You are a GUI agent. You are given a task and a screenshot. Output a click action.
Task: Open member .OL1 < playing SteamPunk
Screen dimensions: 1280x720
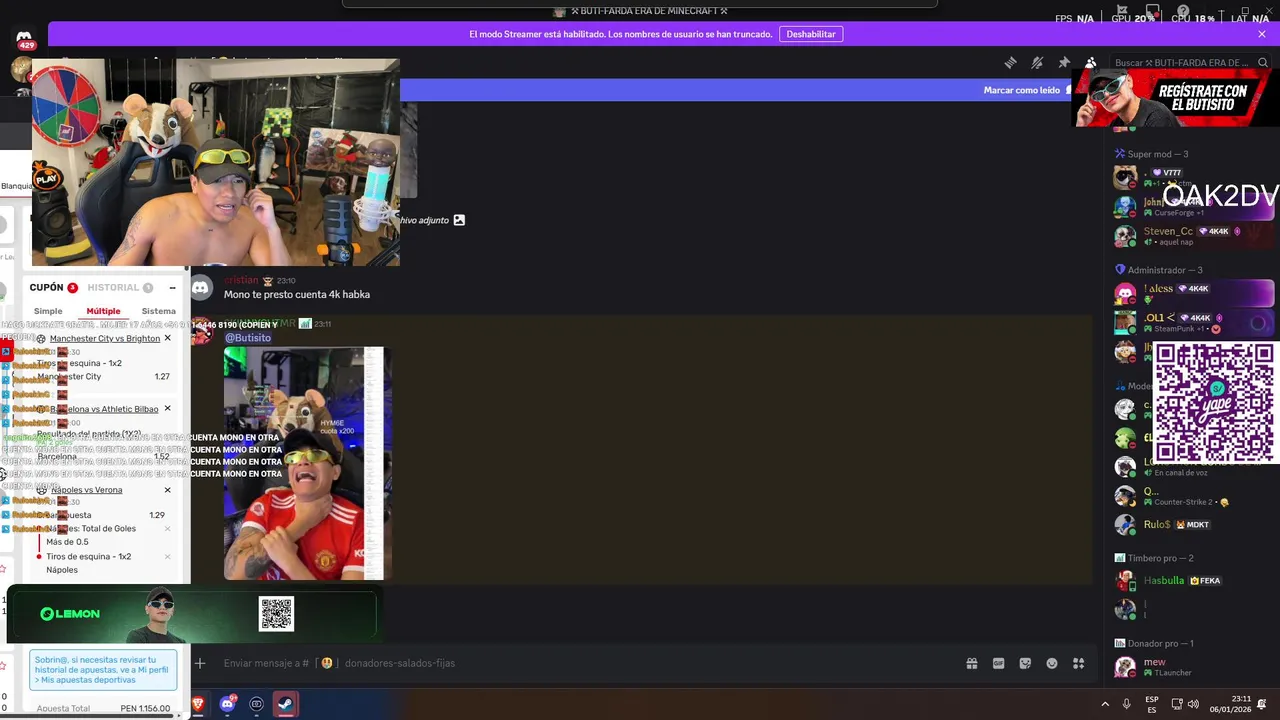pos(1192,322)
